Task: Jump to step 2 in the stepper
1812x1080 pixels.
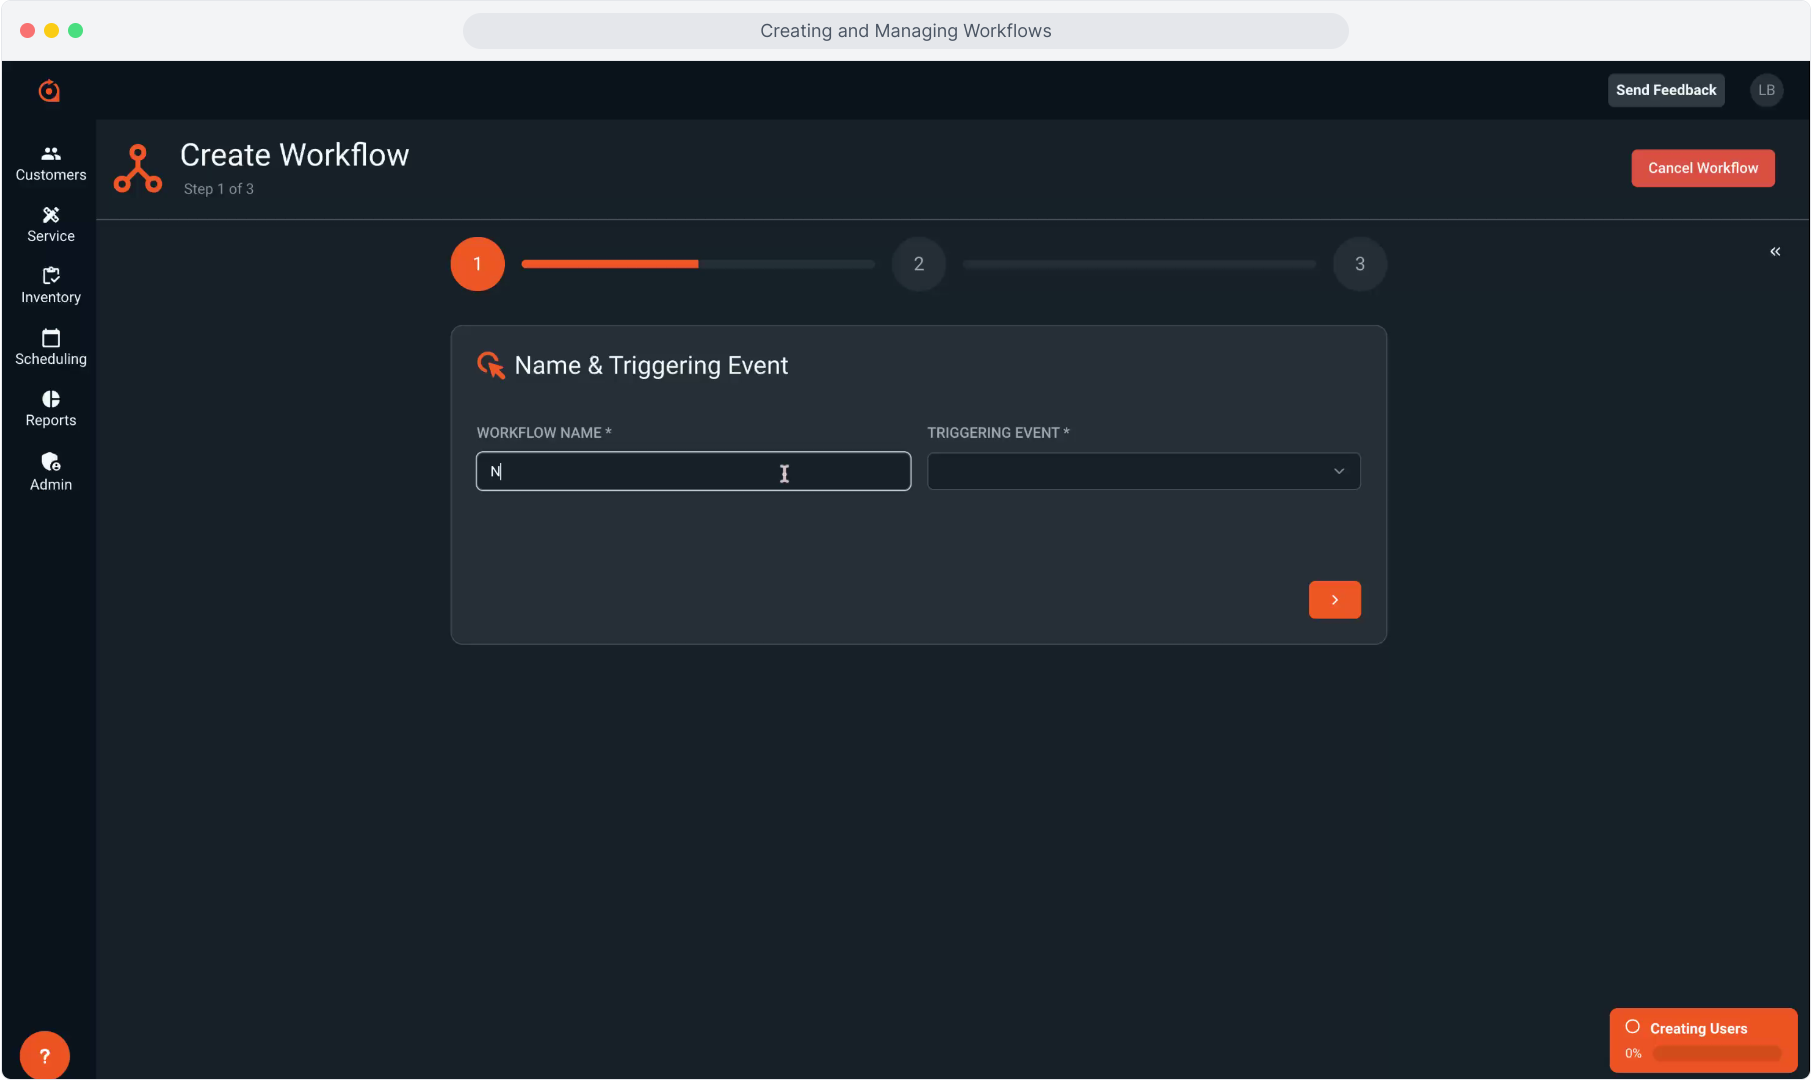Action: [919, 264]
